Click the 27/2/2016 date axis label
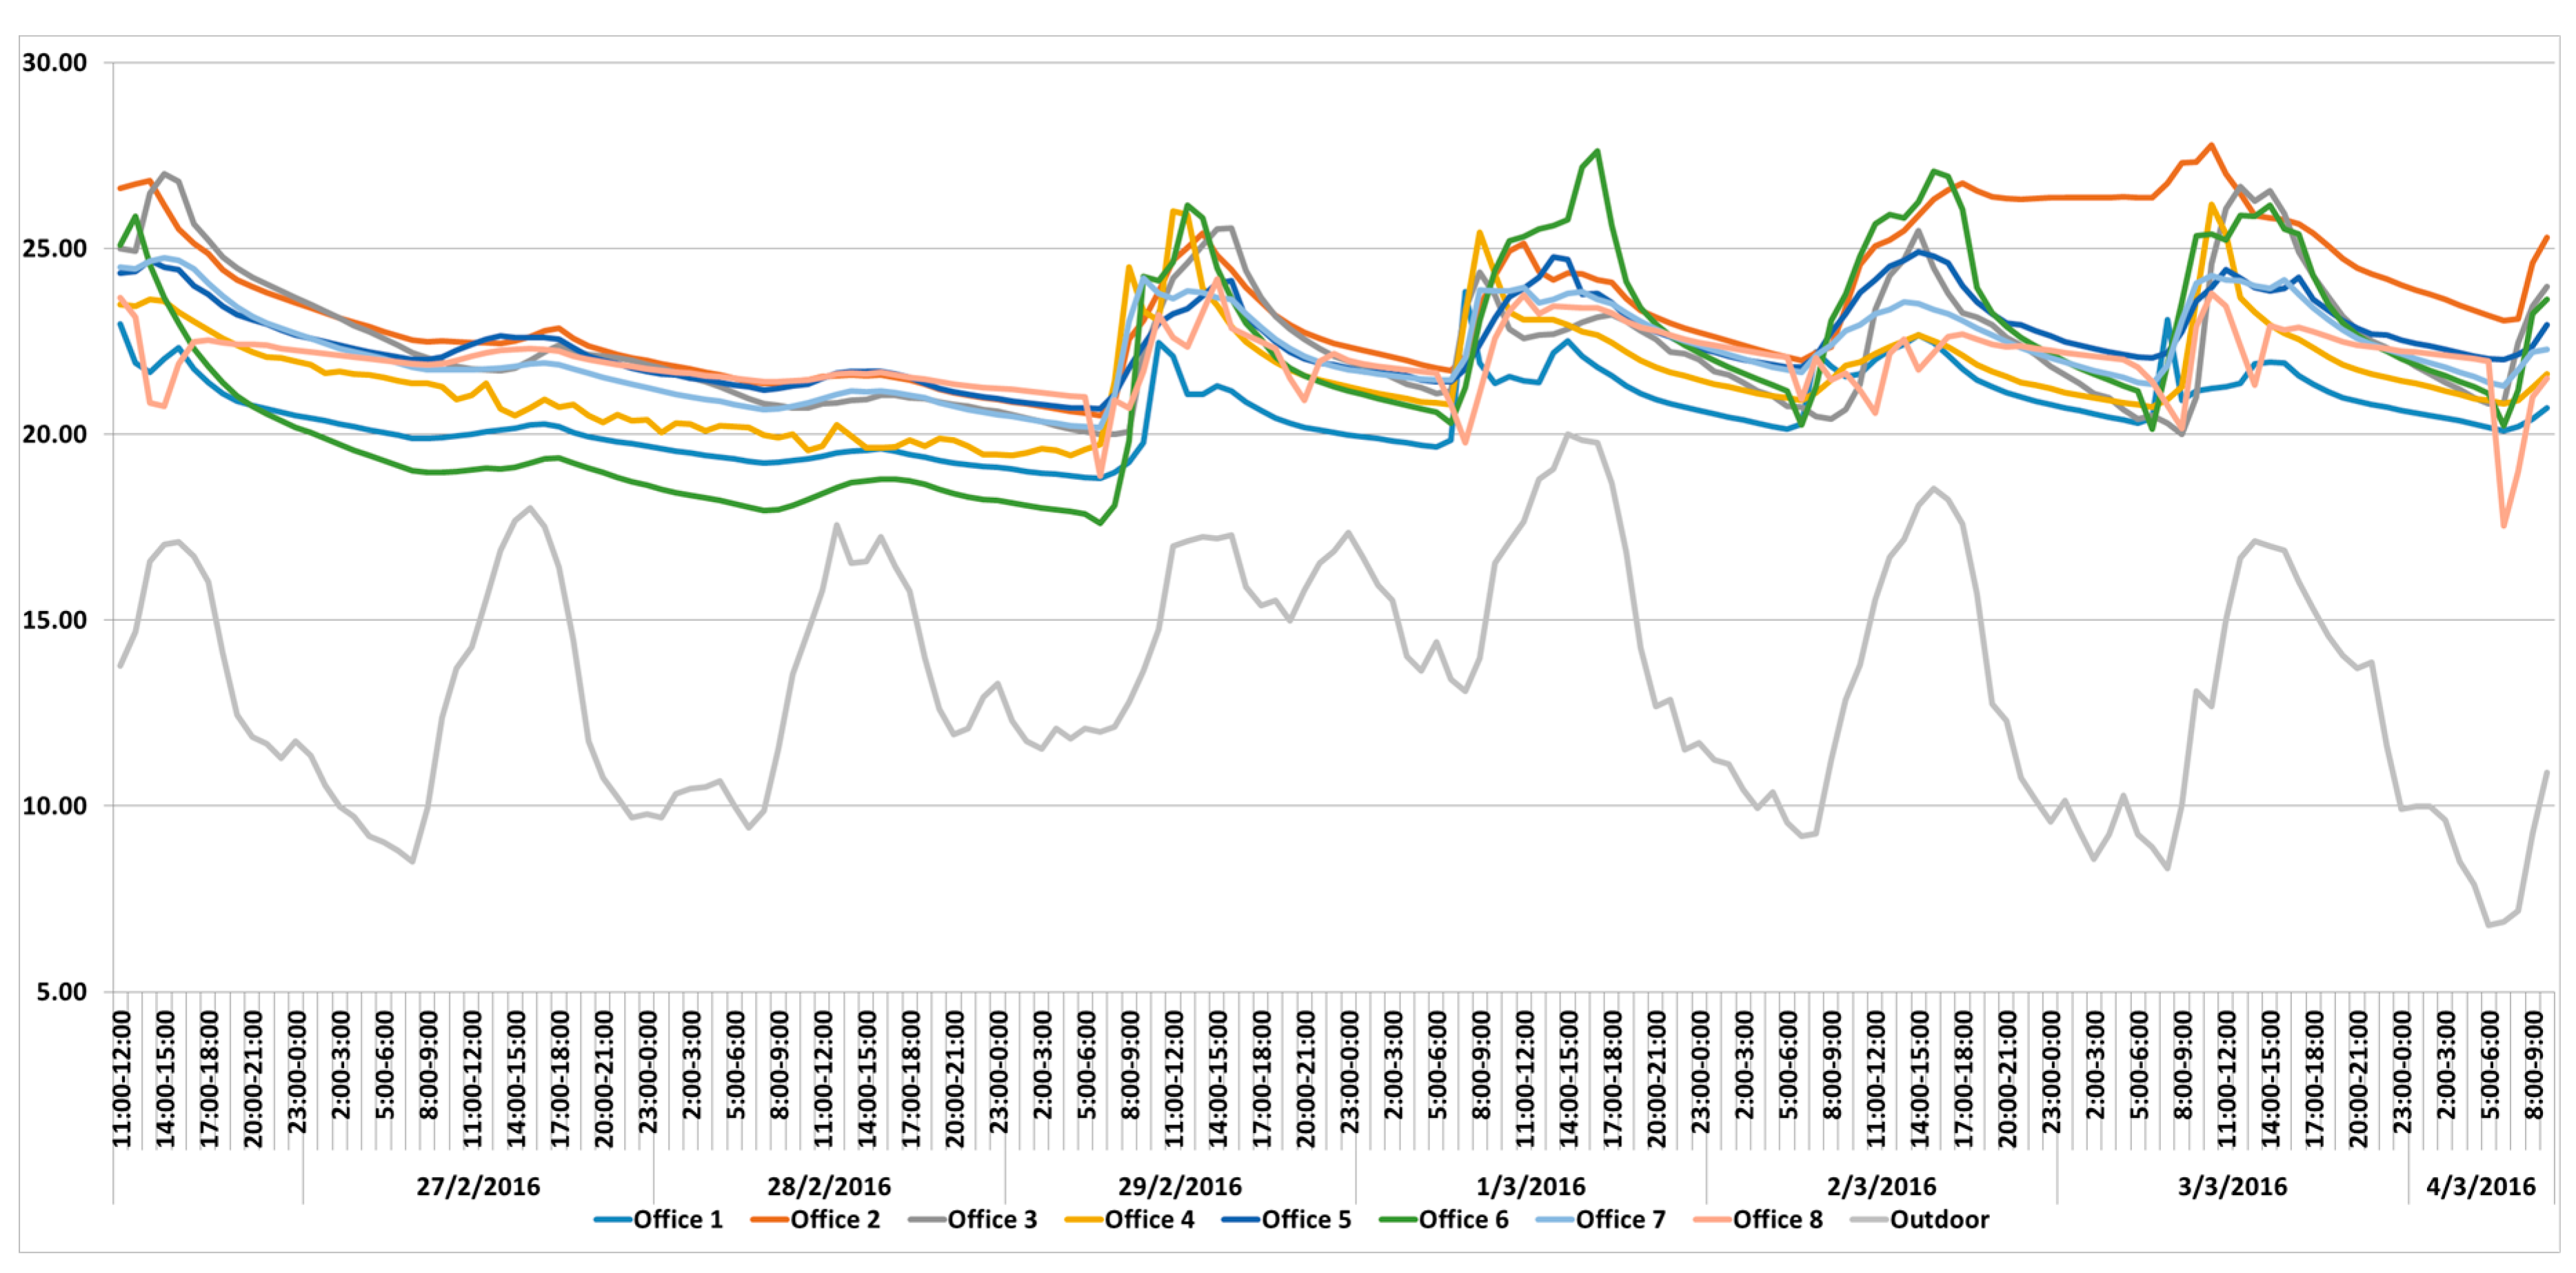2576x1273 pixels. 478,1186
